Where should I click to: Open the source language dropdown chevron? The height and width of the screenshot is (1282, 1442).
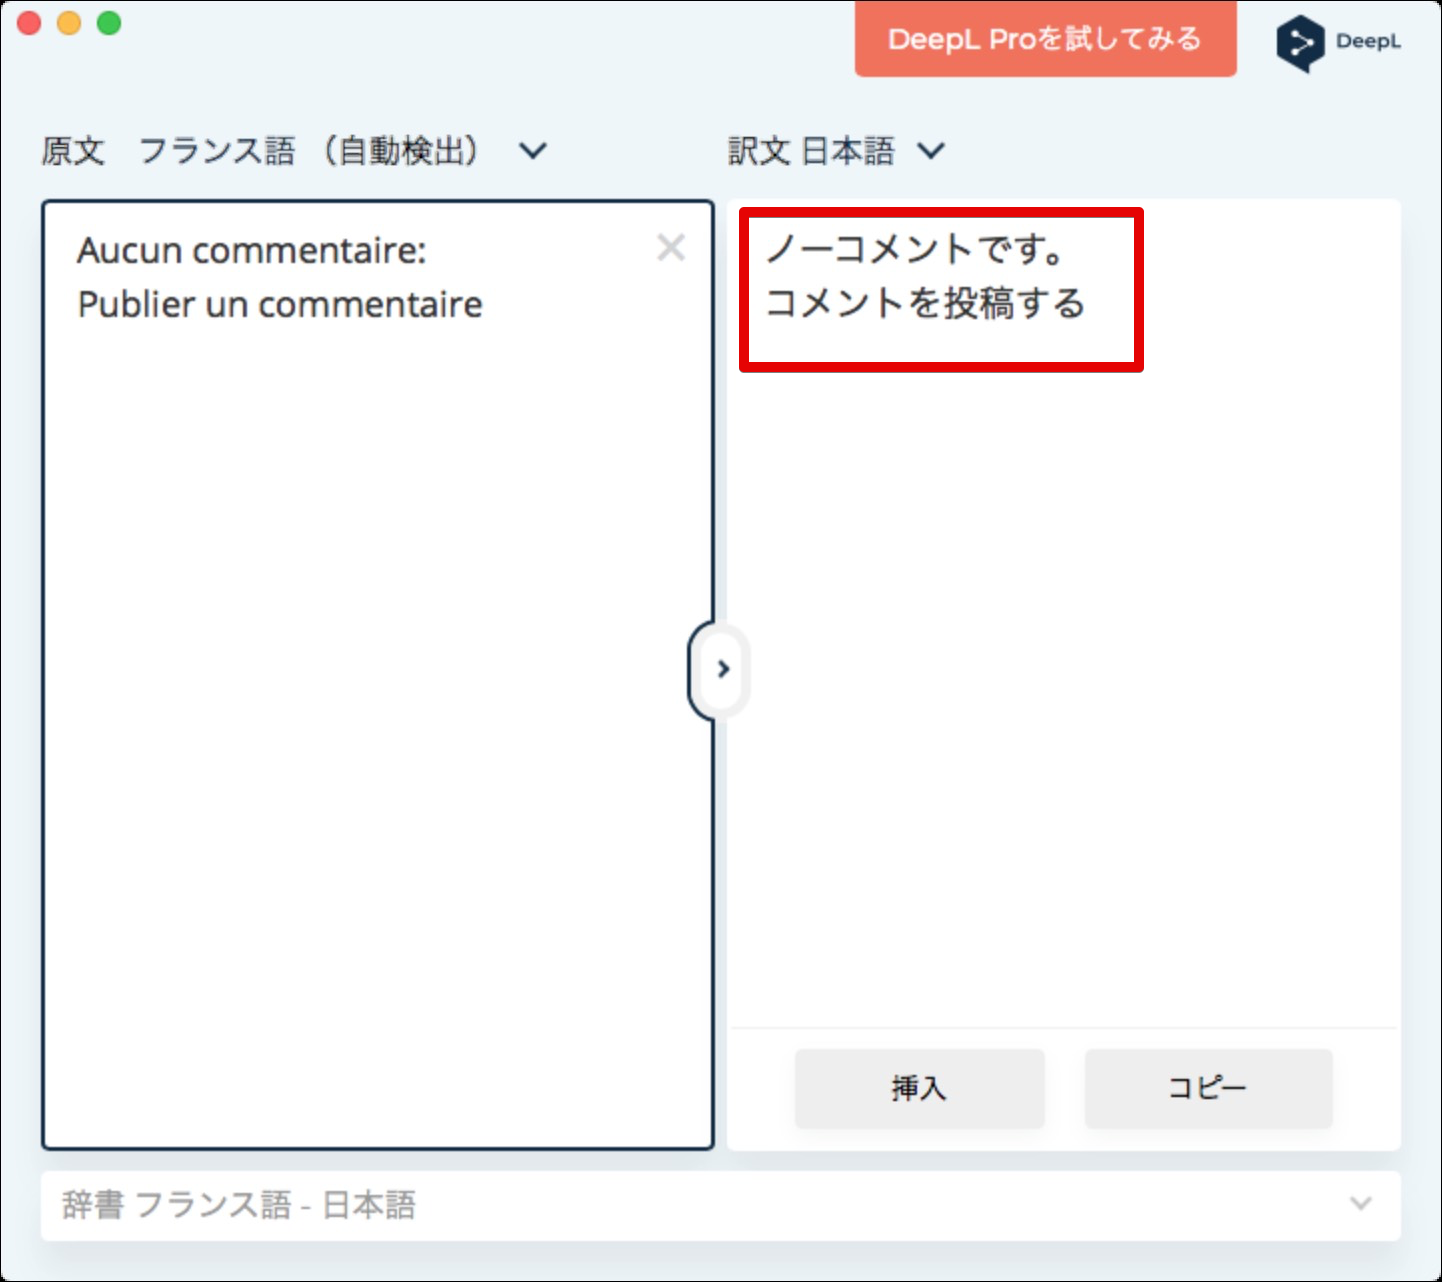[x=533, y=151]
